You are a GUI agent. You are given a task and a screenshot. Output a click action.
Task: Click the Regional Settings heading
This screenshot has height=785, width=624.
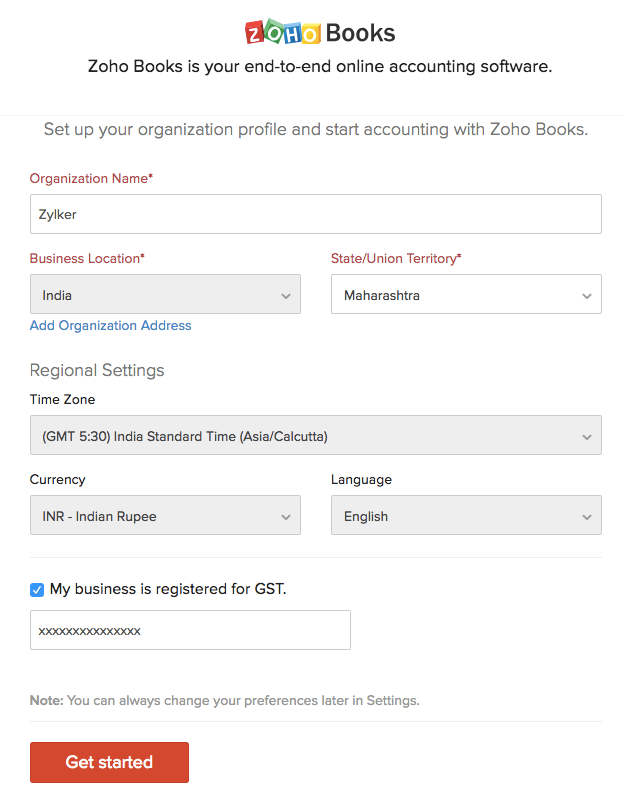[x=97, y=370]
